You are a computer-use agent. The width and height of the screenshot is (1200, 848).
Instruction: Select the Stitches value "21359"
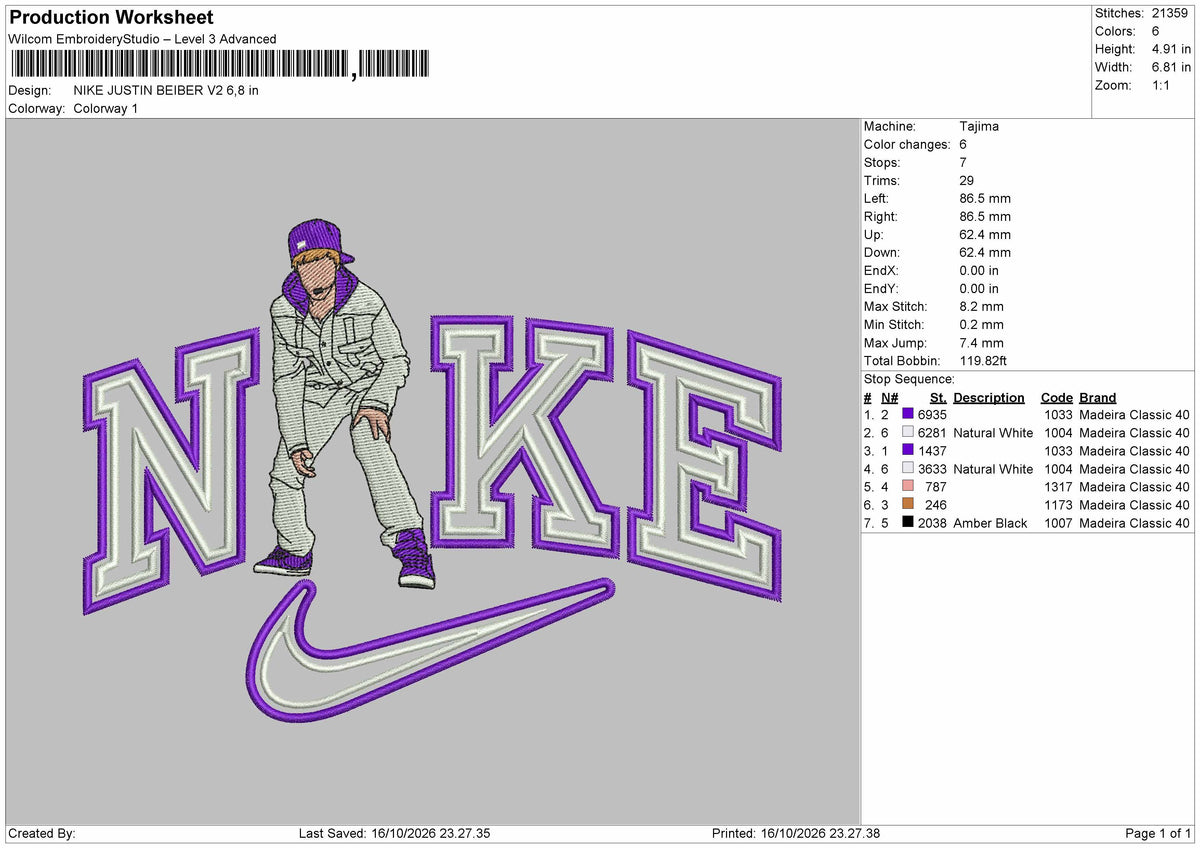click(1169, 13)
